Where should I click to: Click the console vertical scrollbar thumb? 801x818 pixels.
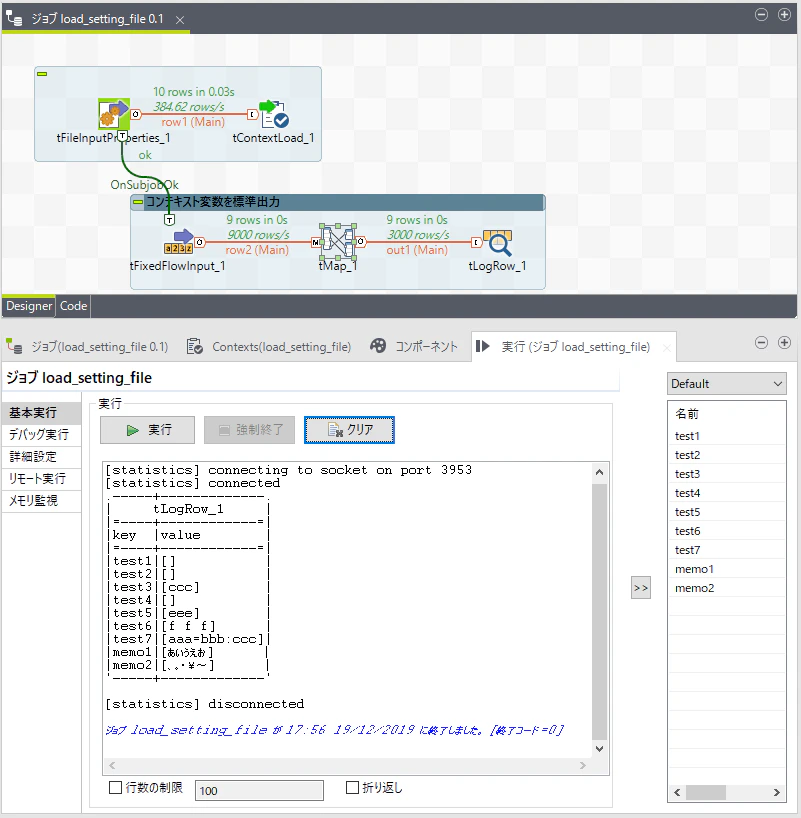600,611
